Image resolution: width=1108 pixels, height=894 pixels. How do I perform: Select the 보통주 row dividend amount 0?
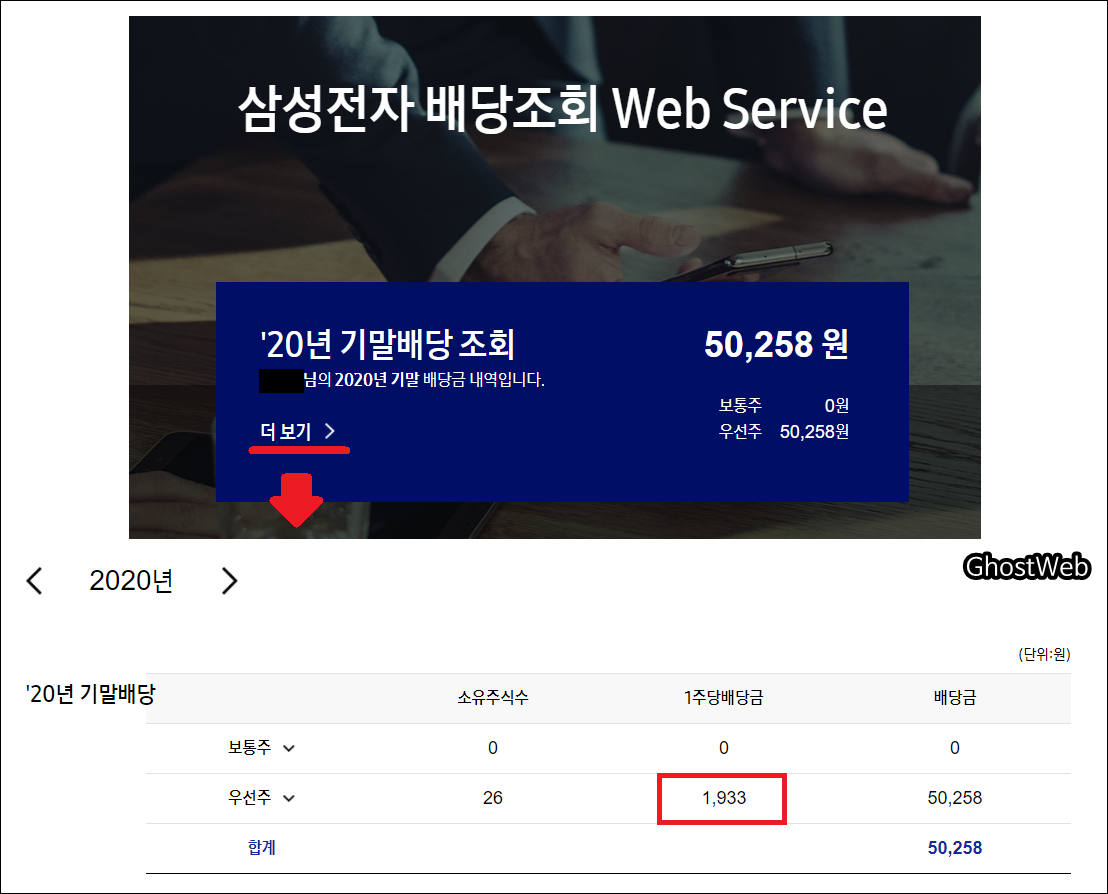[955, 748]
